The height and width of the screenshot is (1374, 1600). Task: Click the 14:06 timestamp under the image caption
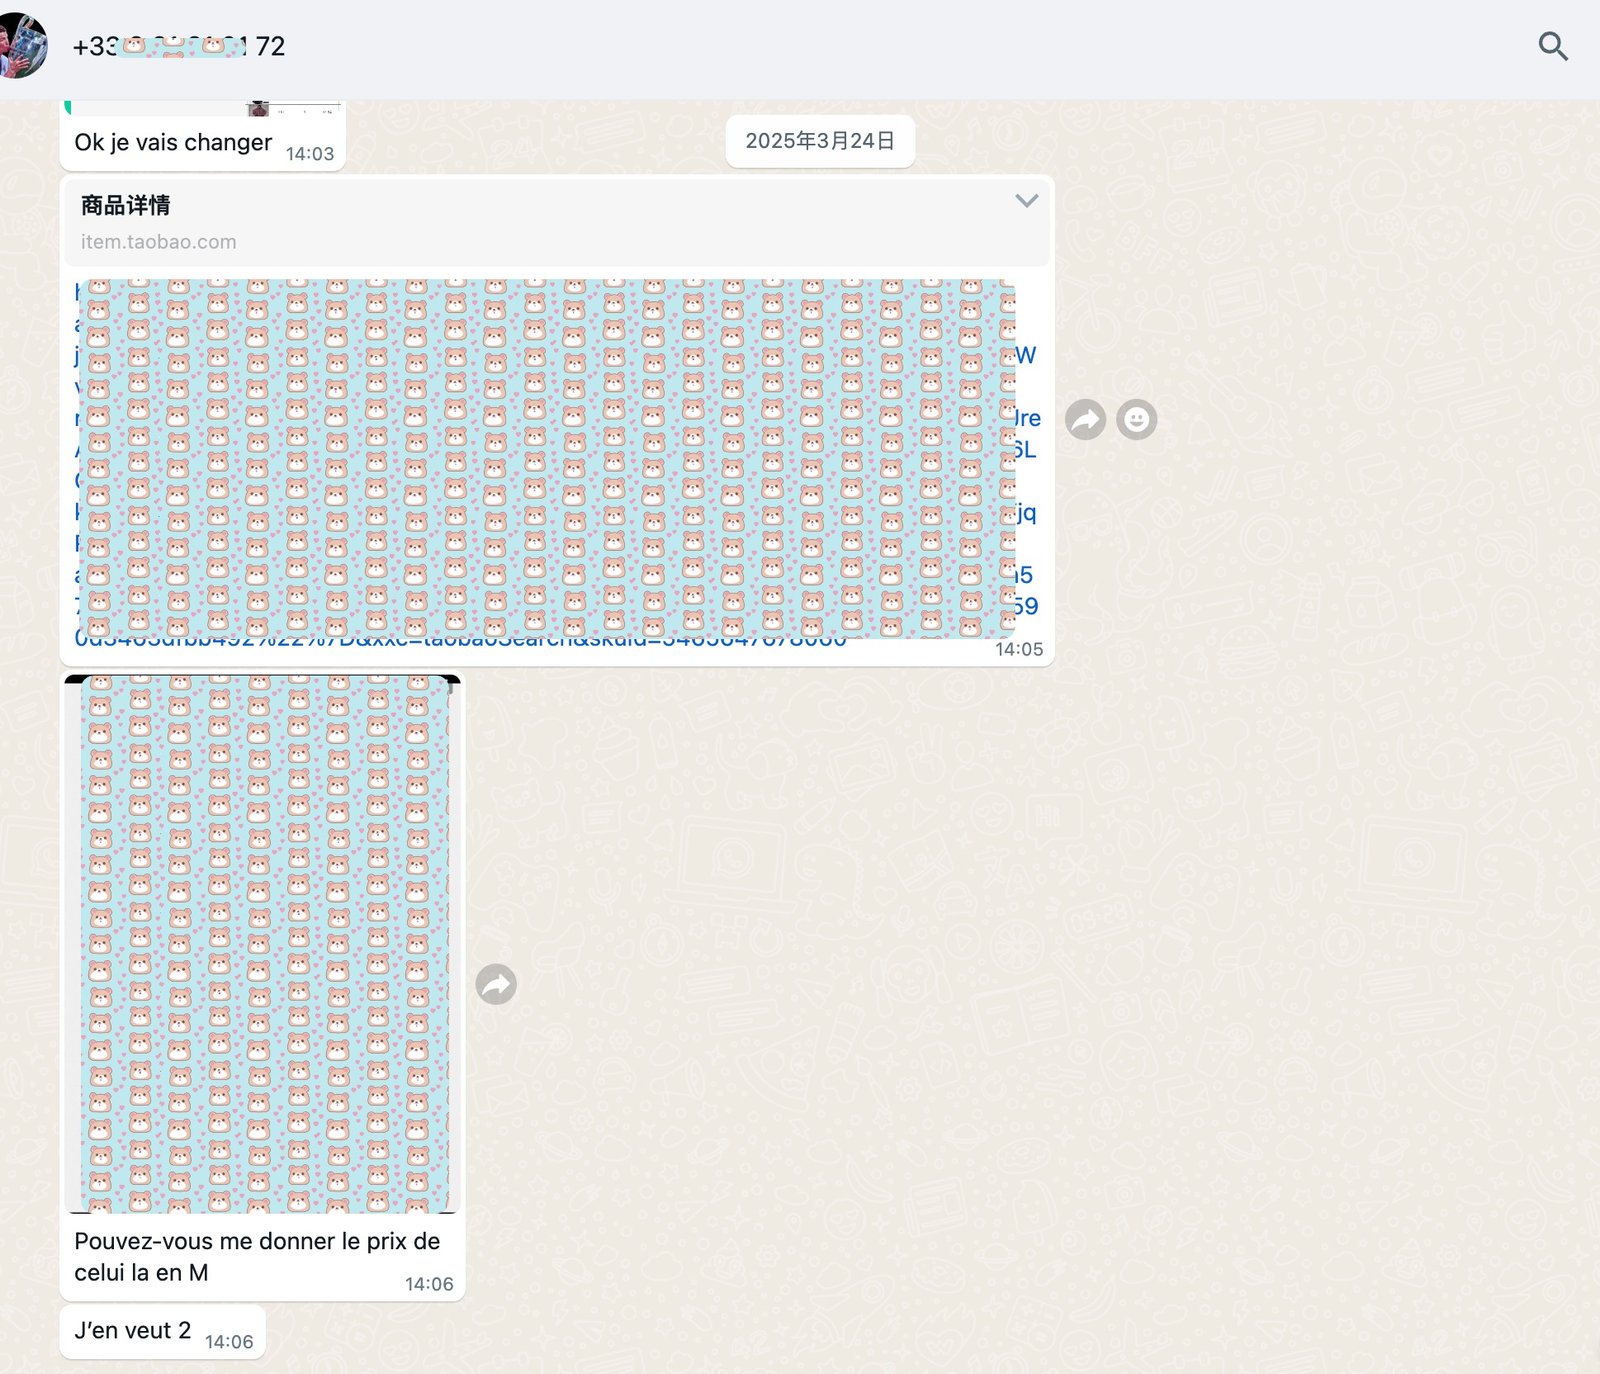(428, 1284)
